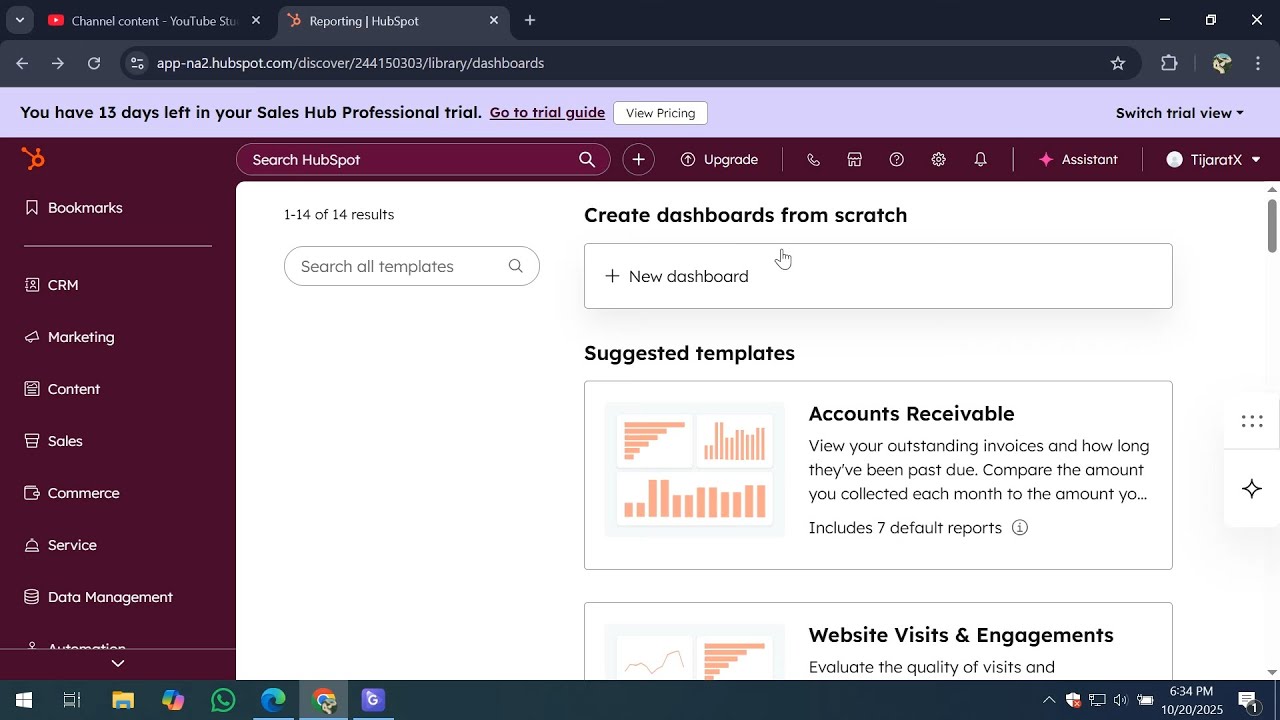Open the tab search dropdown arrow

pyautogui.click(x=19, y=20)
